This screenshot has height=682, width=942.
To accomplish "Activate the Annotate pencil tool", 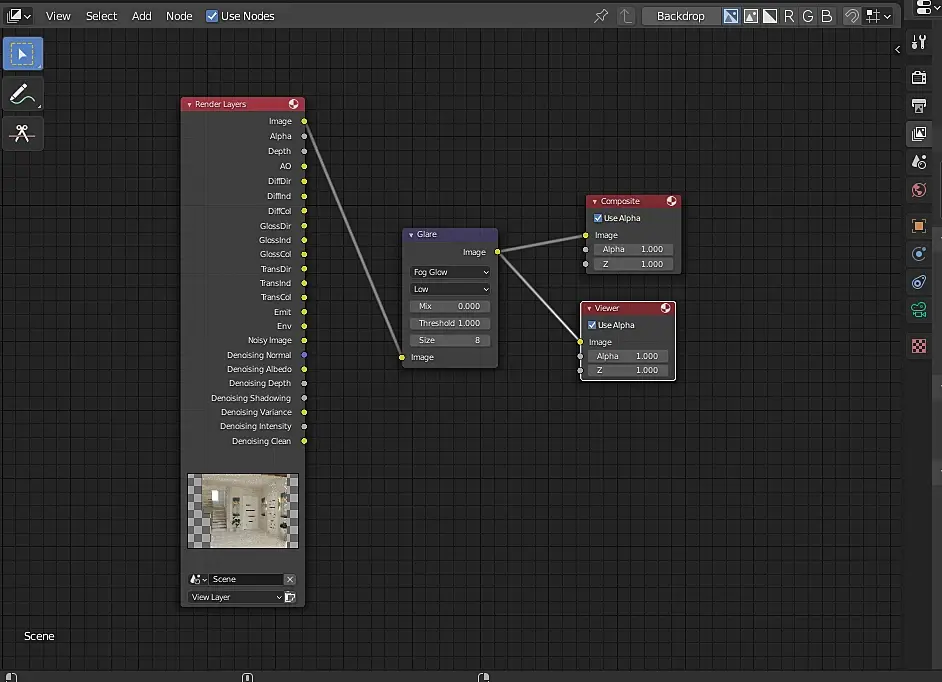I will click(x=22, y=94).
